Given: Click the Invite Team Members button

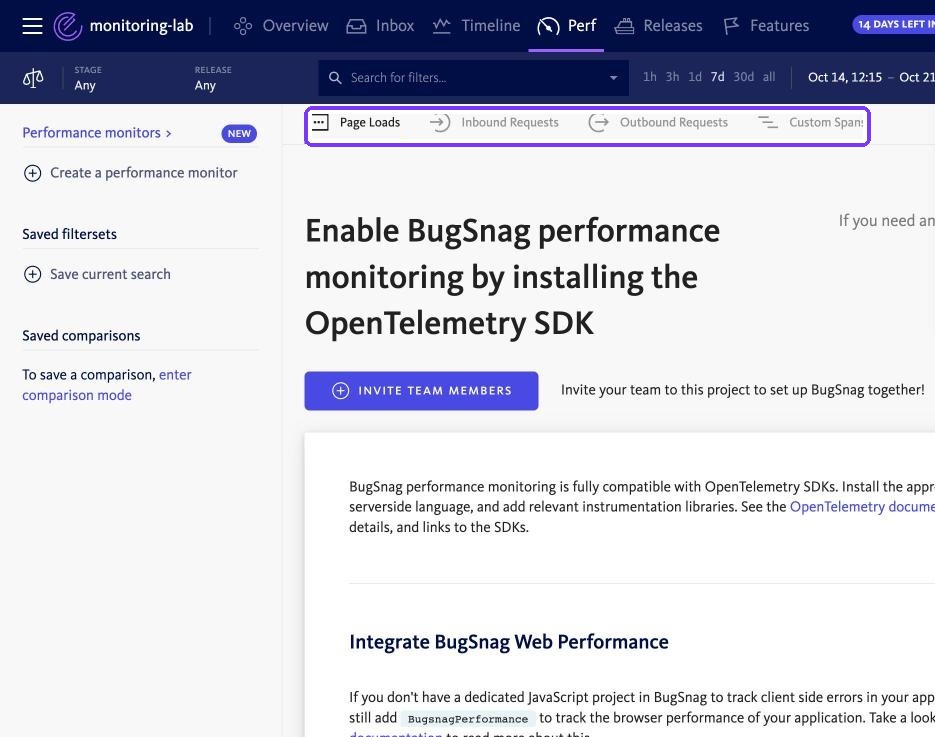Looking at the screenshot, I should coord(421,391).
